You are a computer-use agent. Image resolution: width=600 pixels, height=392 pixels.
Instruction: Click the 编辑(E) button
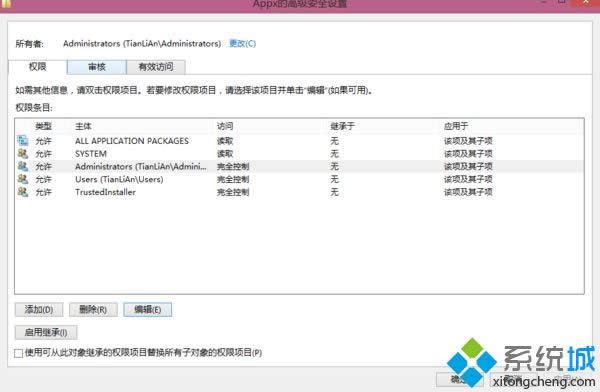pyautogui.click(x=147, y=309)
